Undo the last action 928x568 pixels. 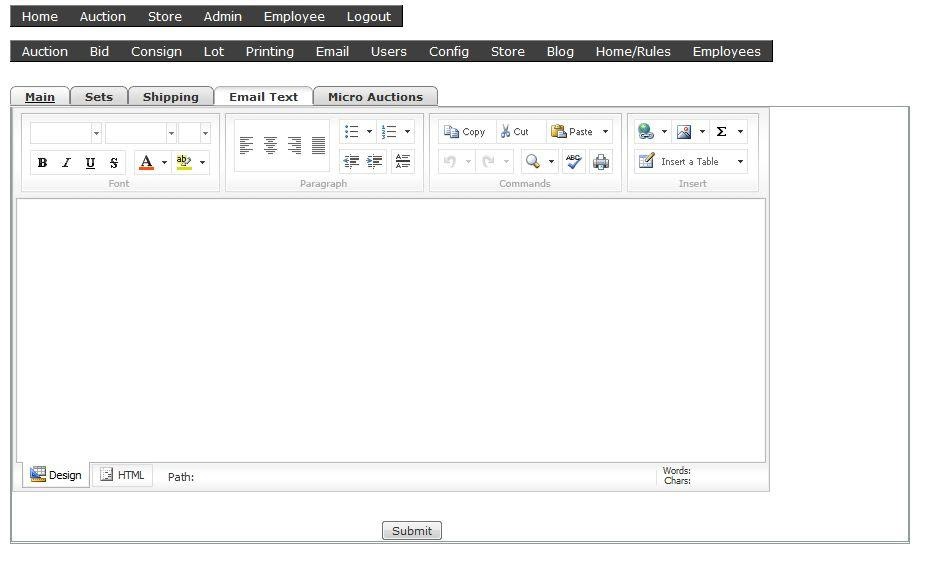[x=450, y=161]
